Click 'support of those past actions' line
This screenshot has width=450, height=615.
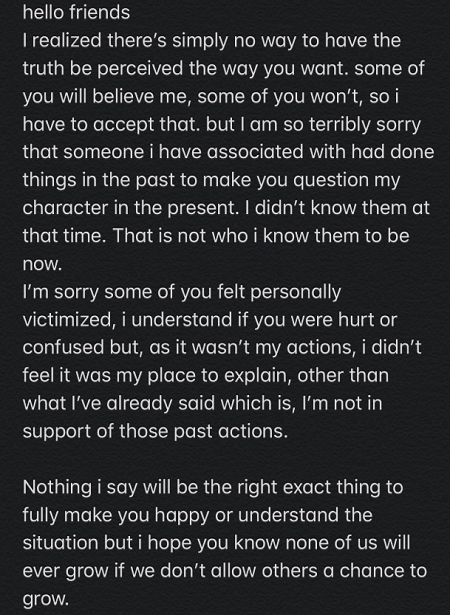coord(155,431)
